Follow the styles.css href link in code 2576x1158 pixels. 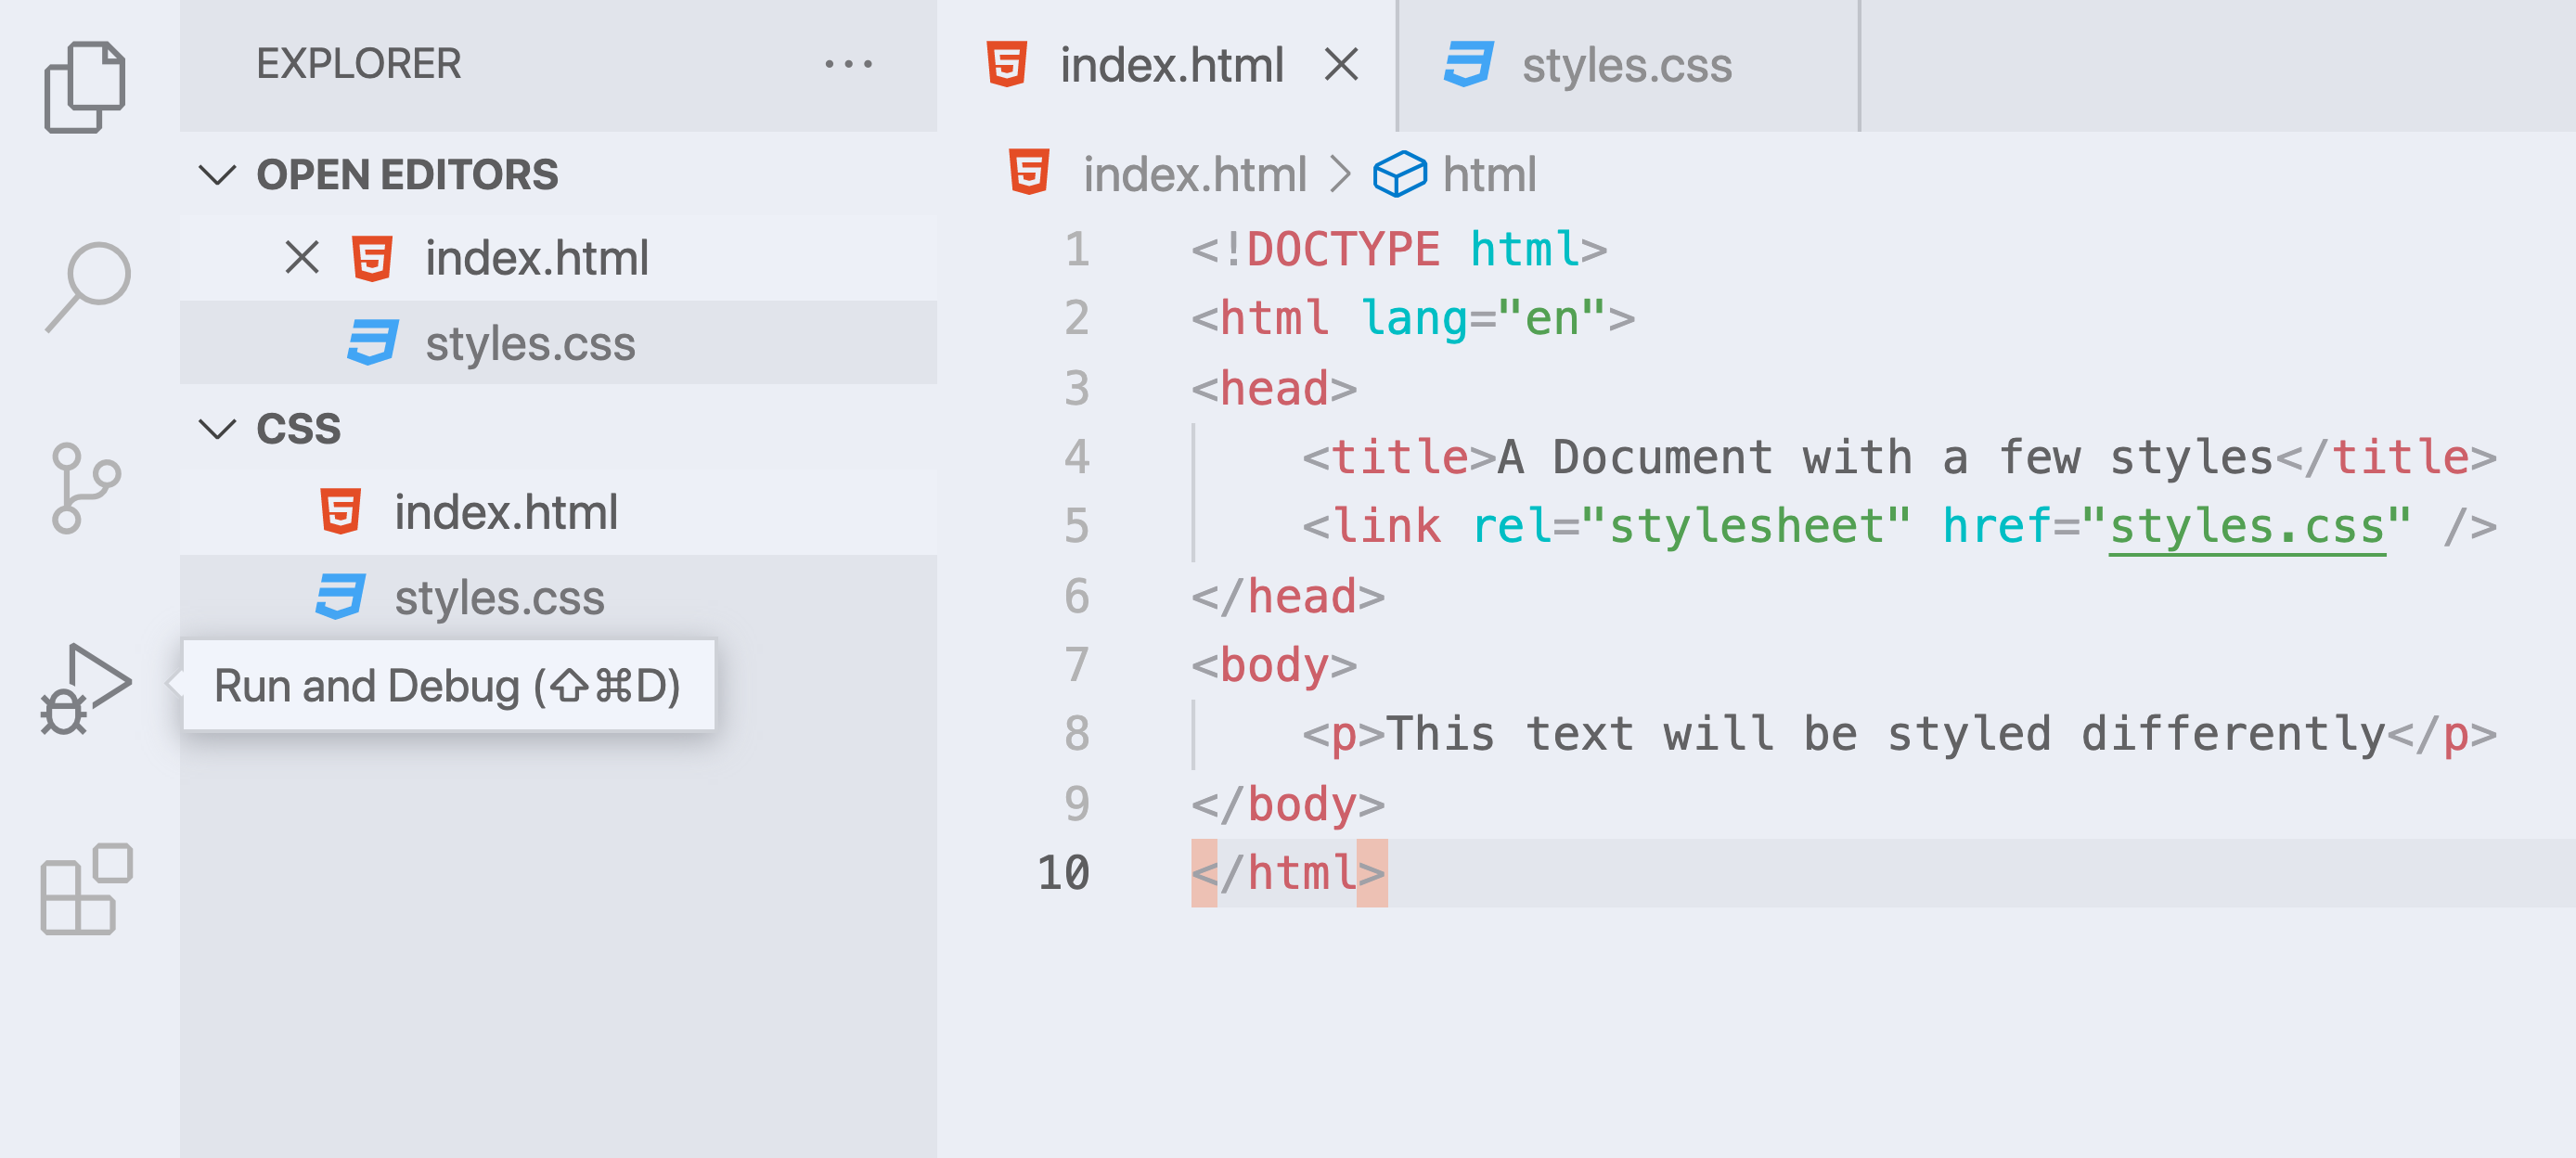click(2245, 526)
